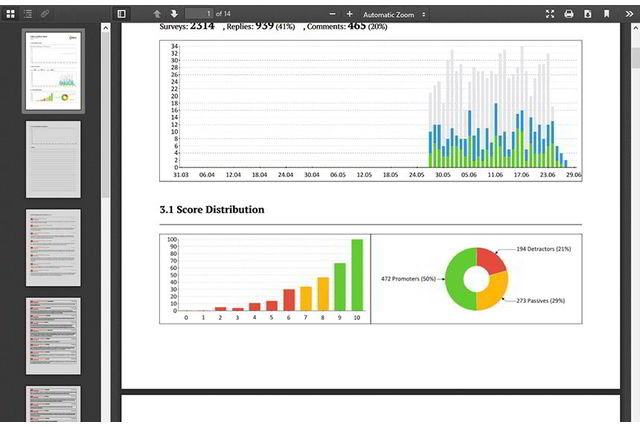Click the '472 Promoters (50%)' label
The width and height of the screenshot is (640, 426).
408,279
